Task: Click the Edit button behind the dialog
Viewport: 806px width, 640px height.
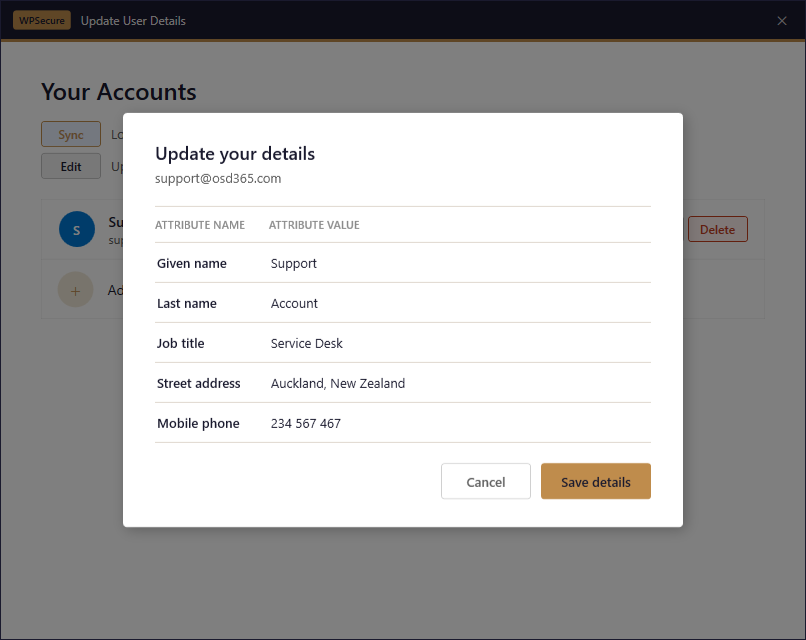Action: pyautogui.click(x=71, y=166)
